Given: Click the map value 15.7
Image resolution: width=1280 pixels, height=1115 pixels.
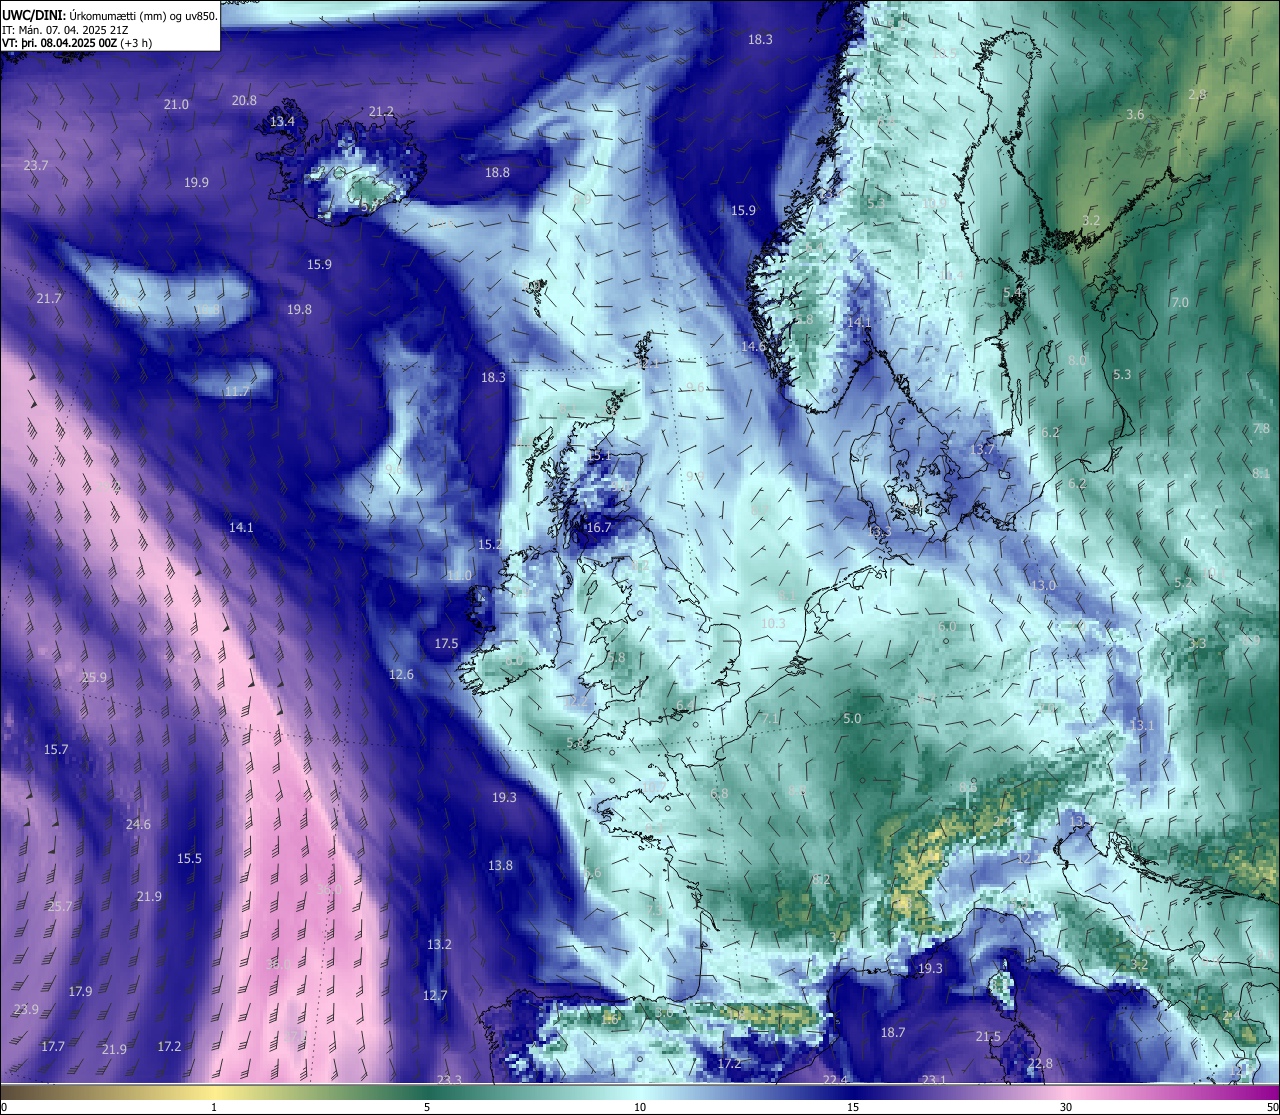Looking at the screenshot, I should 56,750.
